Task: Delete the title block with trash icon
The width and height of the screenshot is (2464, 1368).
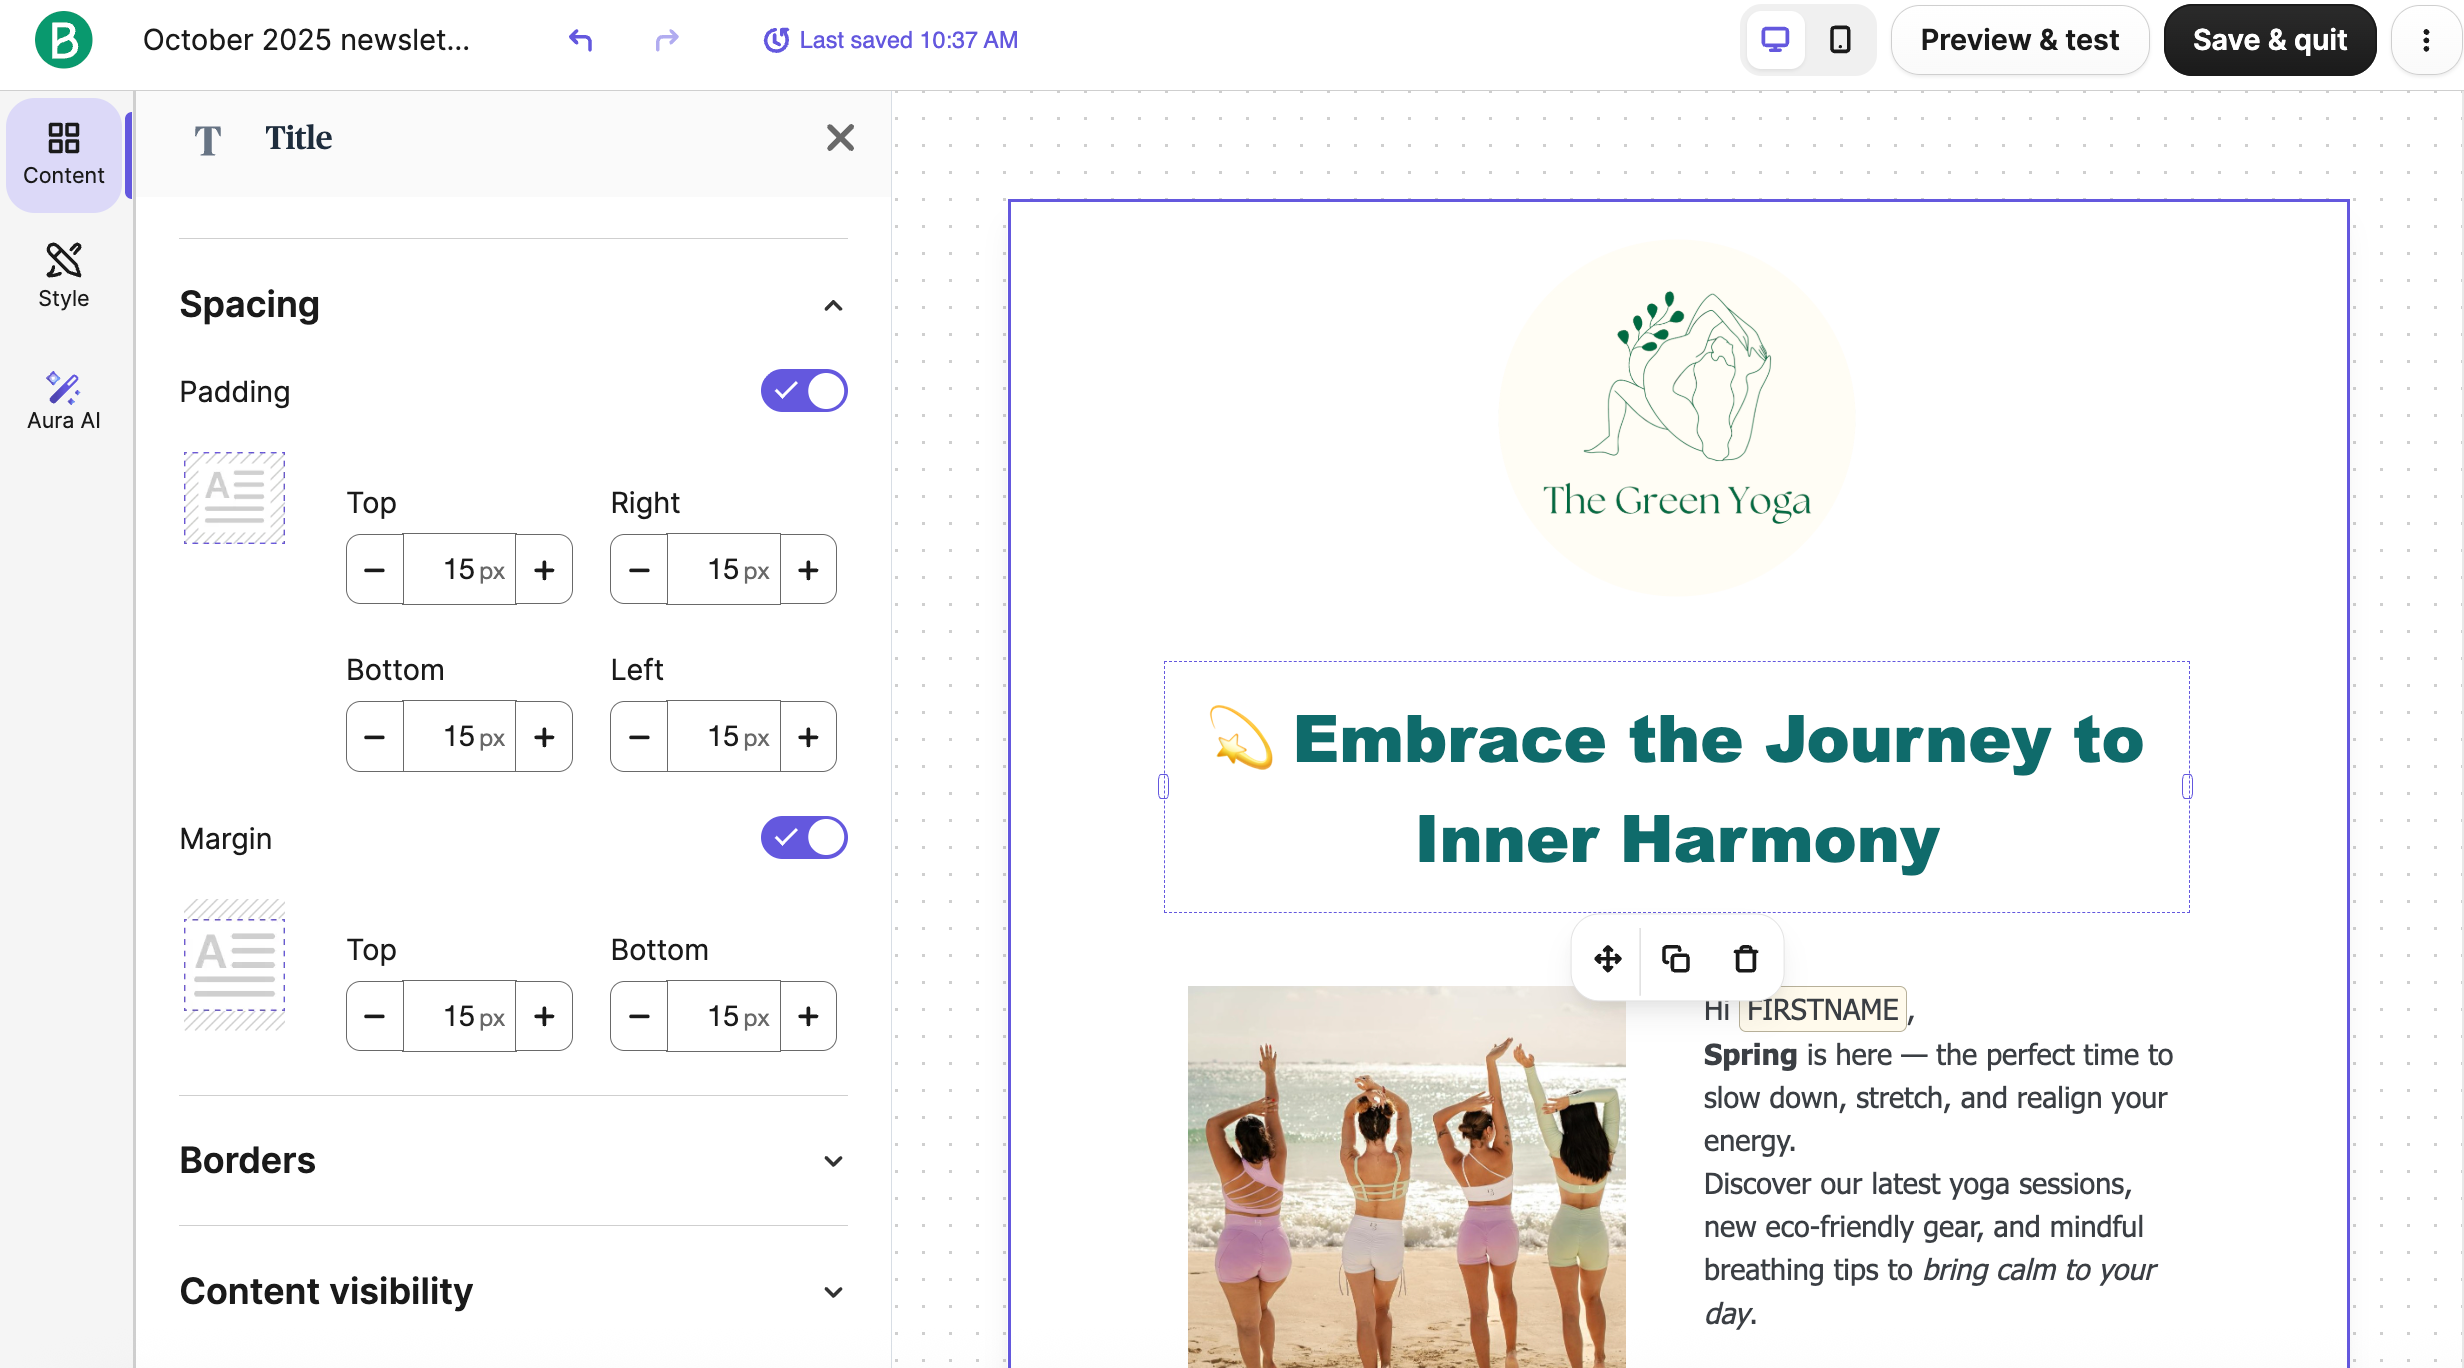Action: click(x=1746, y=959)
